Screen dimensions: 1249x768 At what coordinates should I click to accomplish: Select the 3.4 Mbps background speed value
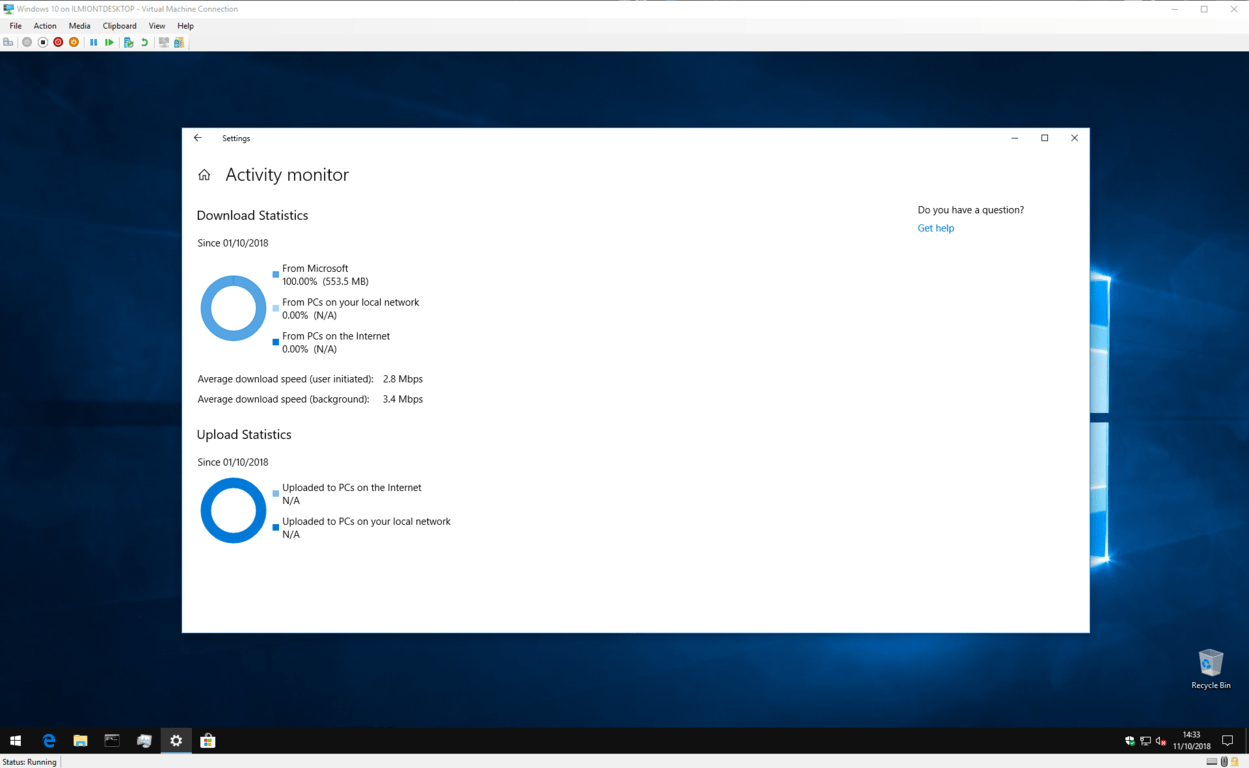[403, 399]
